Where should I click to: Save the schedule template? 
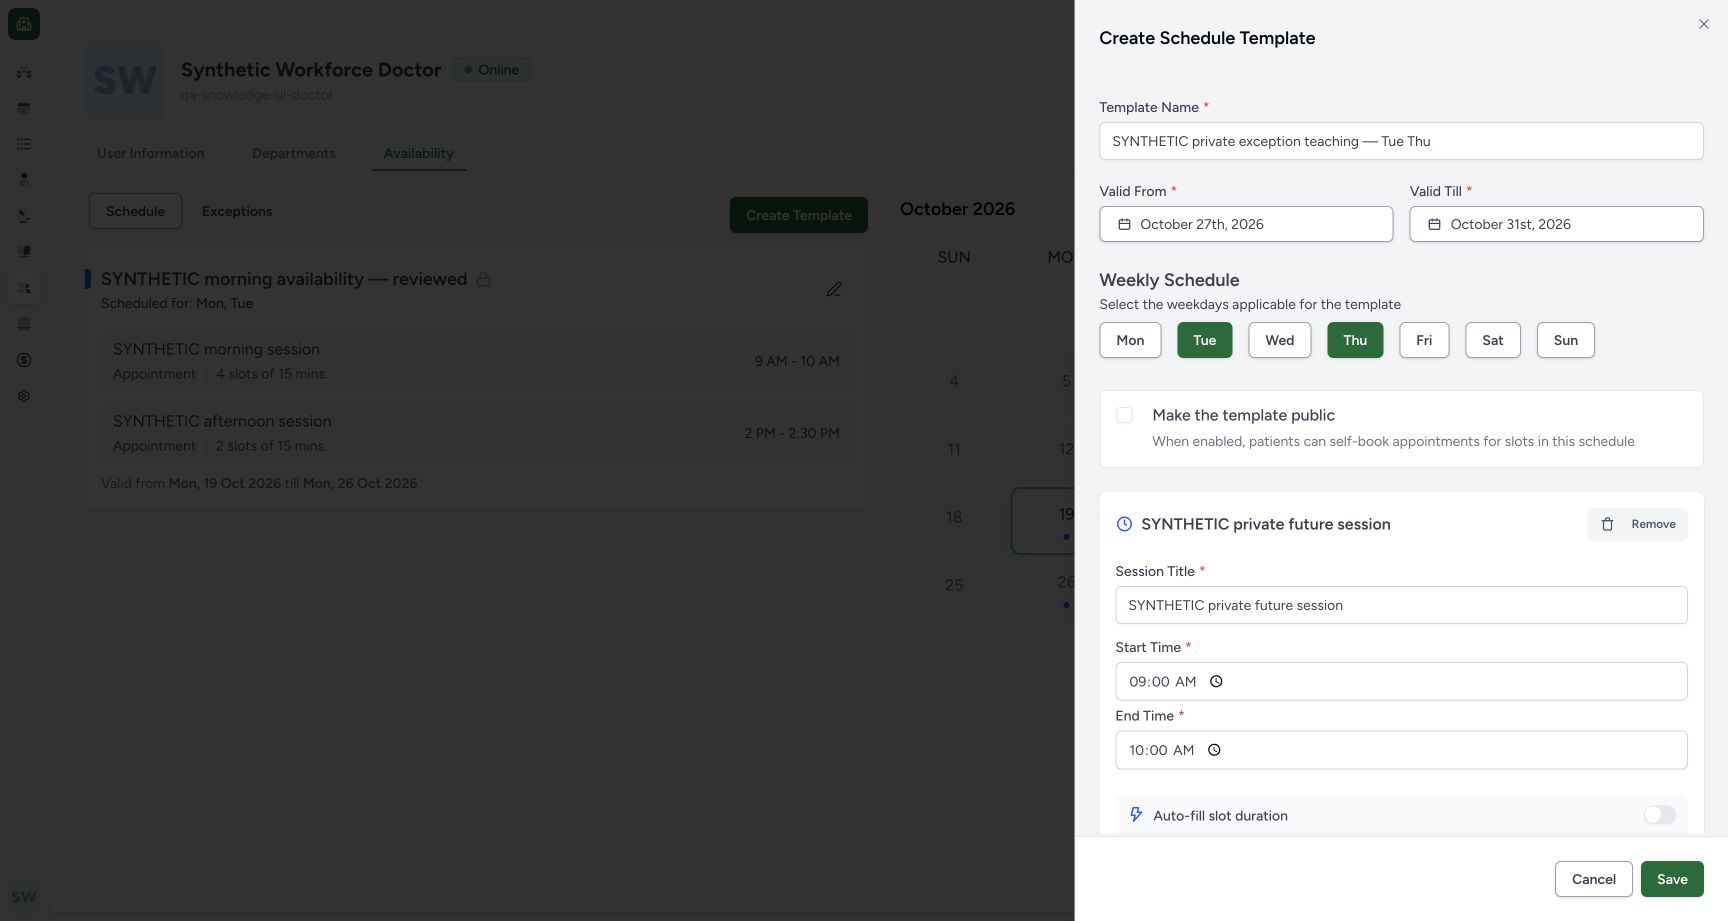click(1672, 879)
